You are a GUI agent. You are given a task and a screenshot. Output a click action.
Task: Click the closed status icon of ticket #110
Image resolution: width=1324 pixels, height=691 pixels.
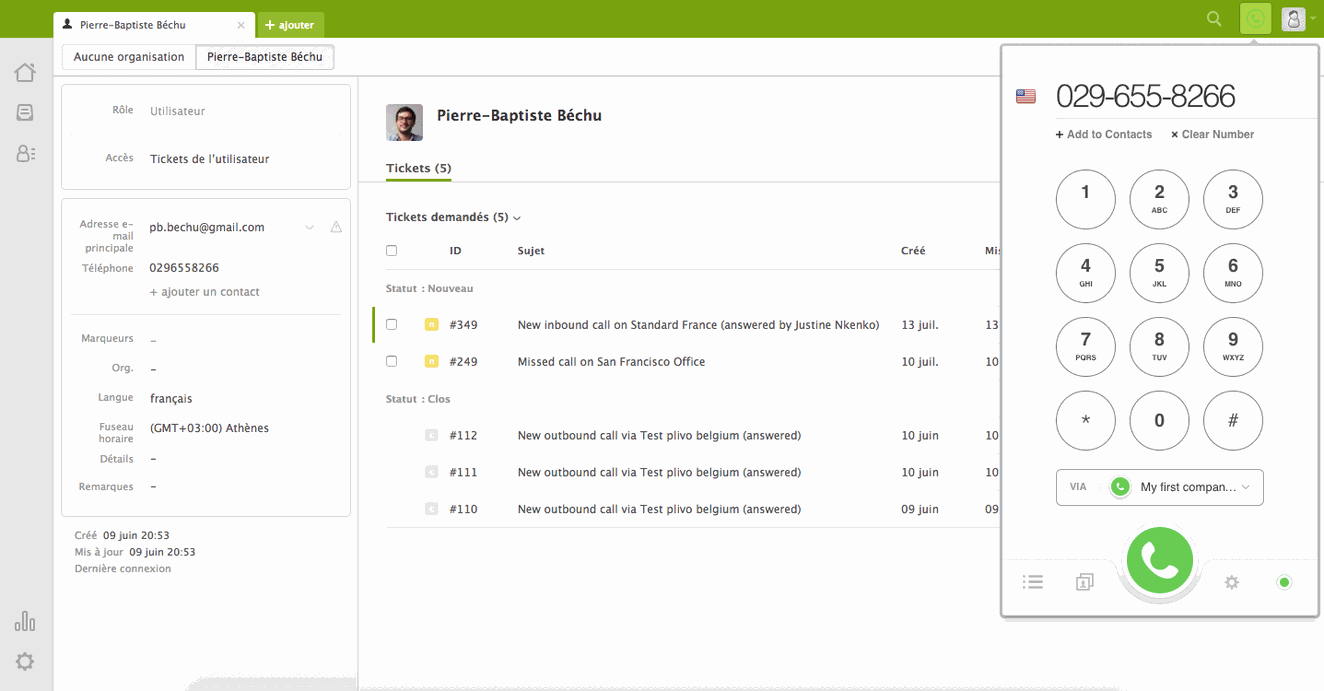click(x=432, y=509)
